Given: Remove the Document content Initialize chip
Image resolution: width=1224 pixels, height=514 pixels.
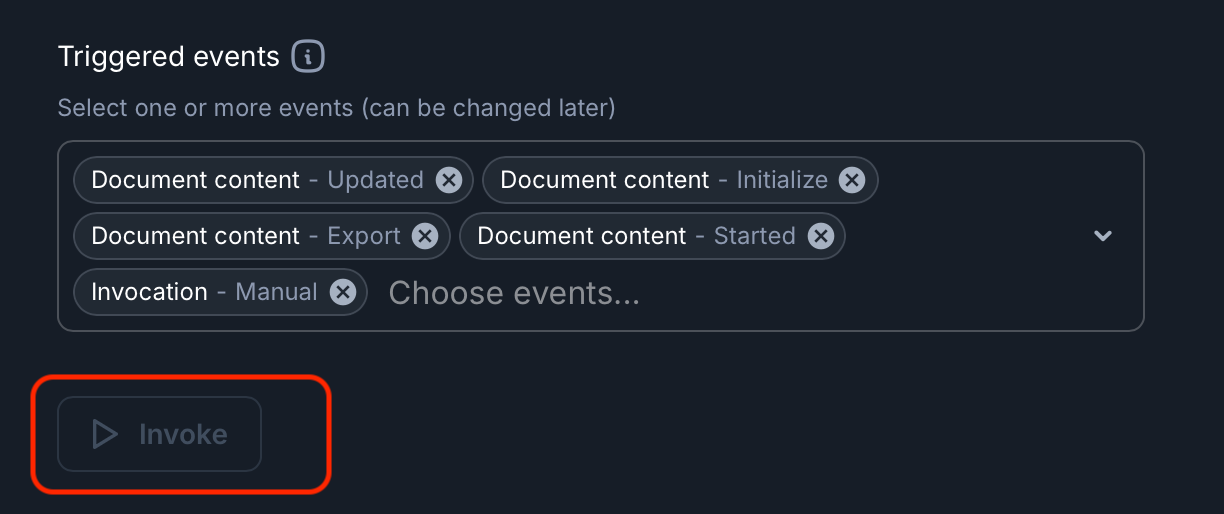Looking at the screenshot, I should (851, 180).
